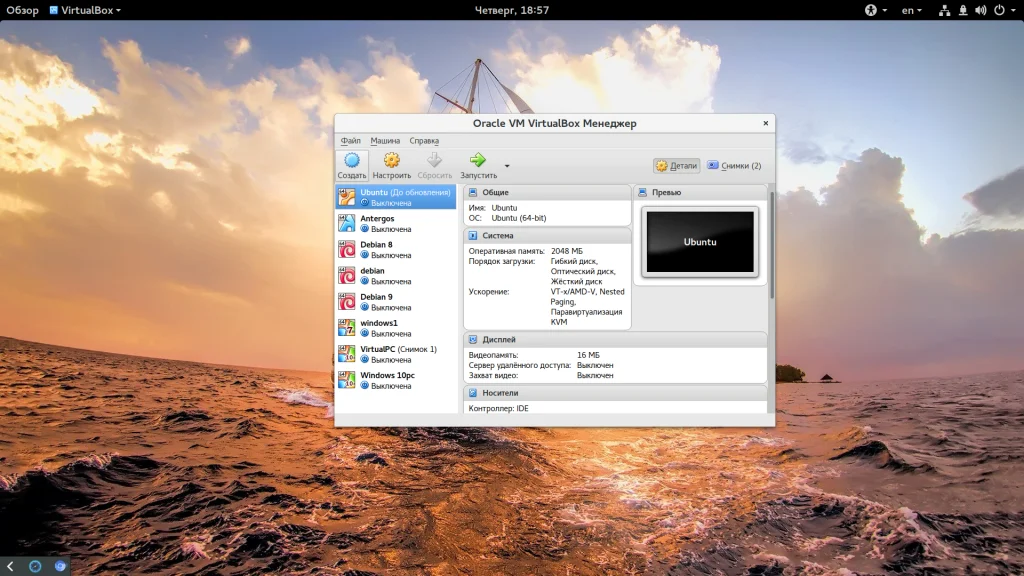This screenshot has width=1024, height=576.
Task: Open the dropdown arrow beside Запустить
Action: (507, 166)
